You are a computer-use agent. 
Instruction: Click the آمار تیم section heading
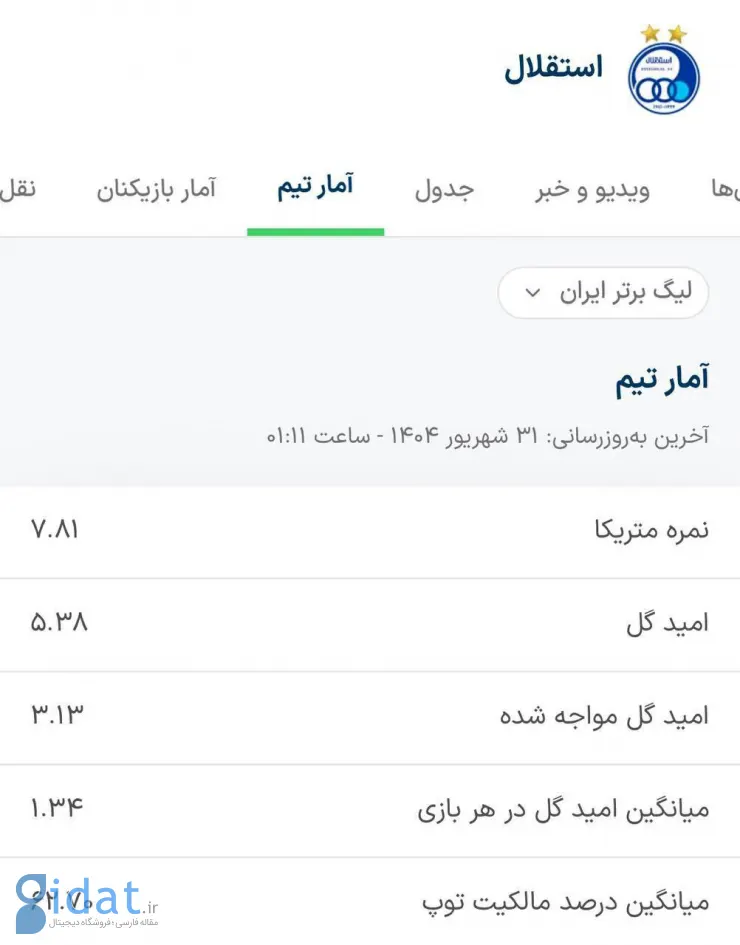(662, 380)
